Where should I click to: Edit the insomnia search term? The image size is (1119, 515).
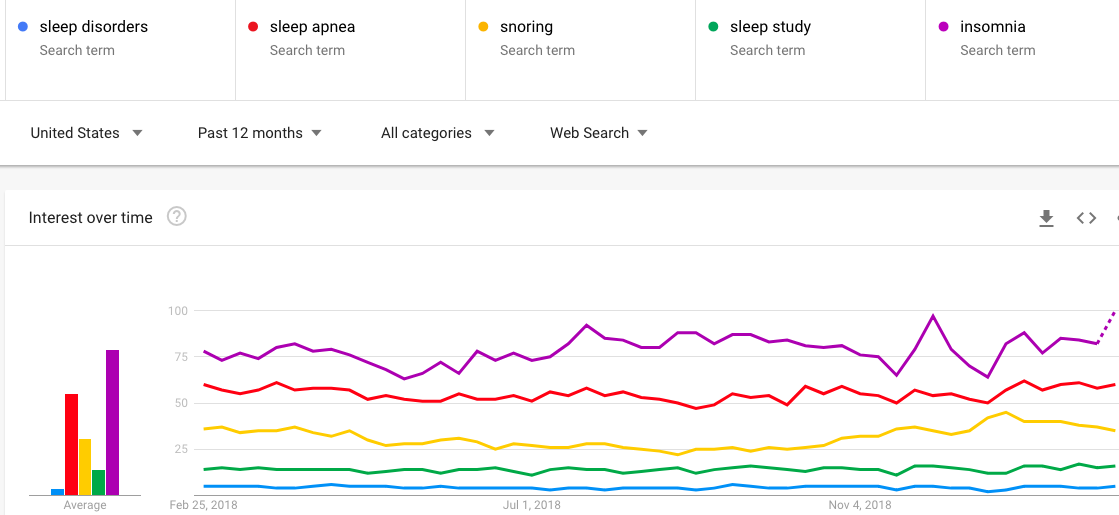pos(993,27)
